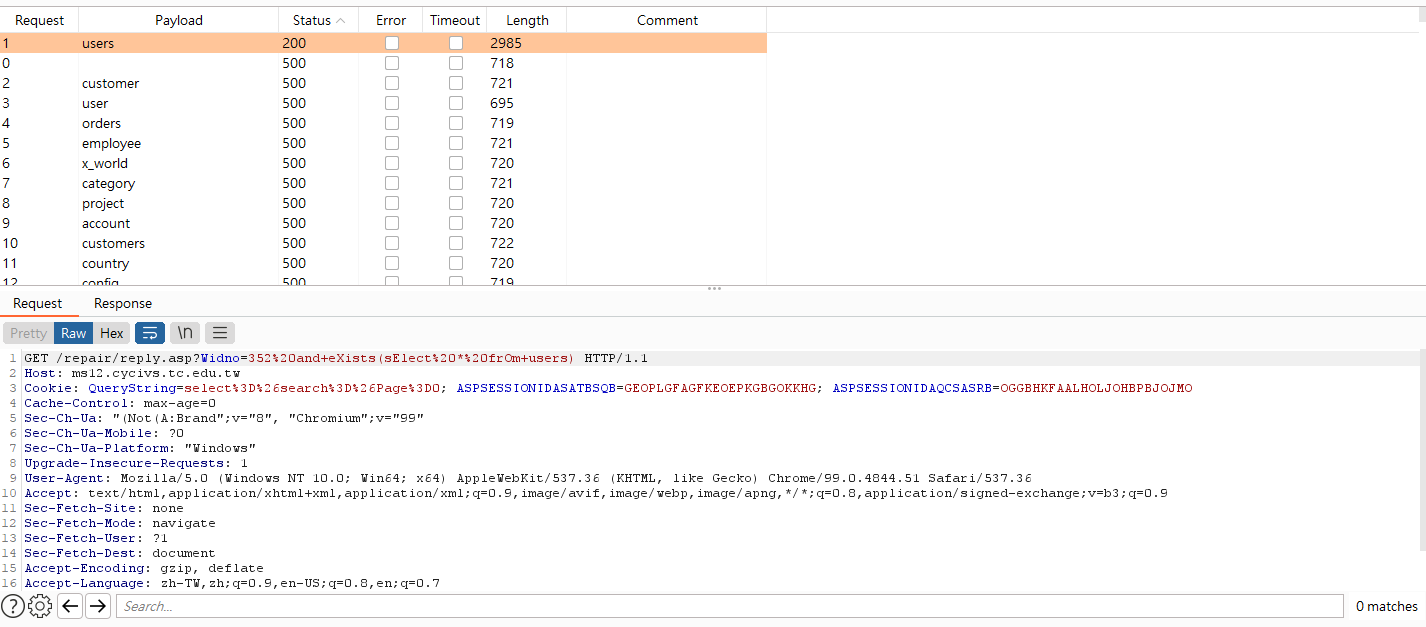Screen dimensions: 1426x627
Task: Switch to the Request tab
Action: click(38, 303)
